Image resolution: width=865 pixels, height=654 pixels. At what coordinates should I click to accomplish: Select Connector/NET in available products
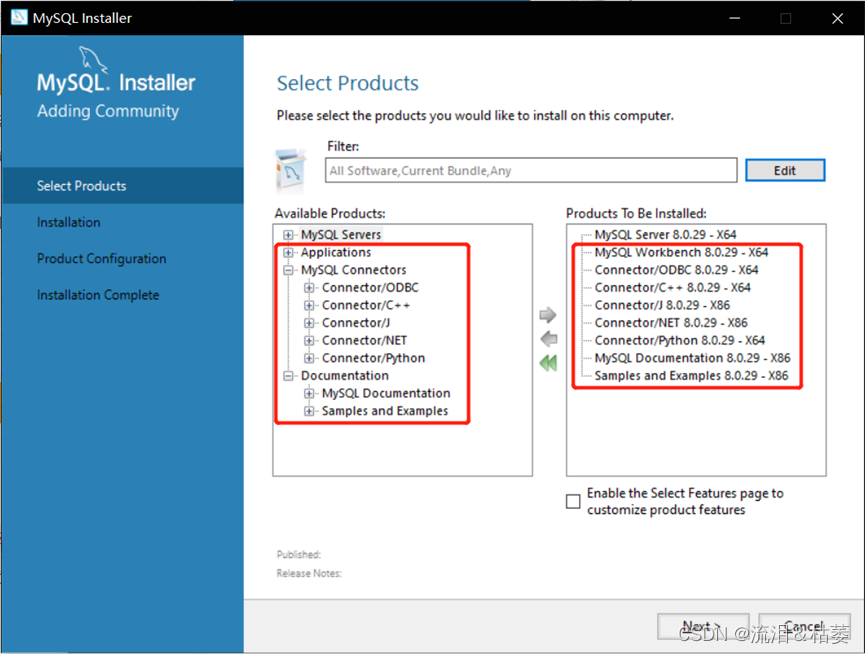364,341
